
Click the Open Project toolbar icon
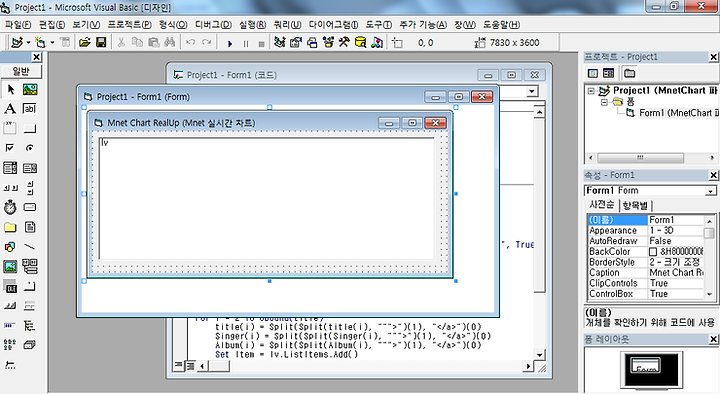tap(84, 43)
